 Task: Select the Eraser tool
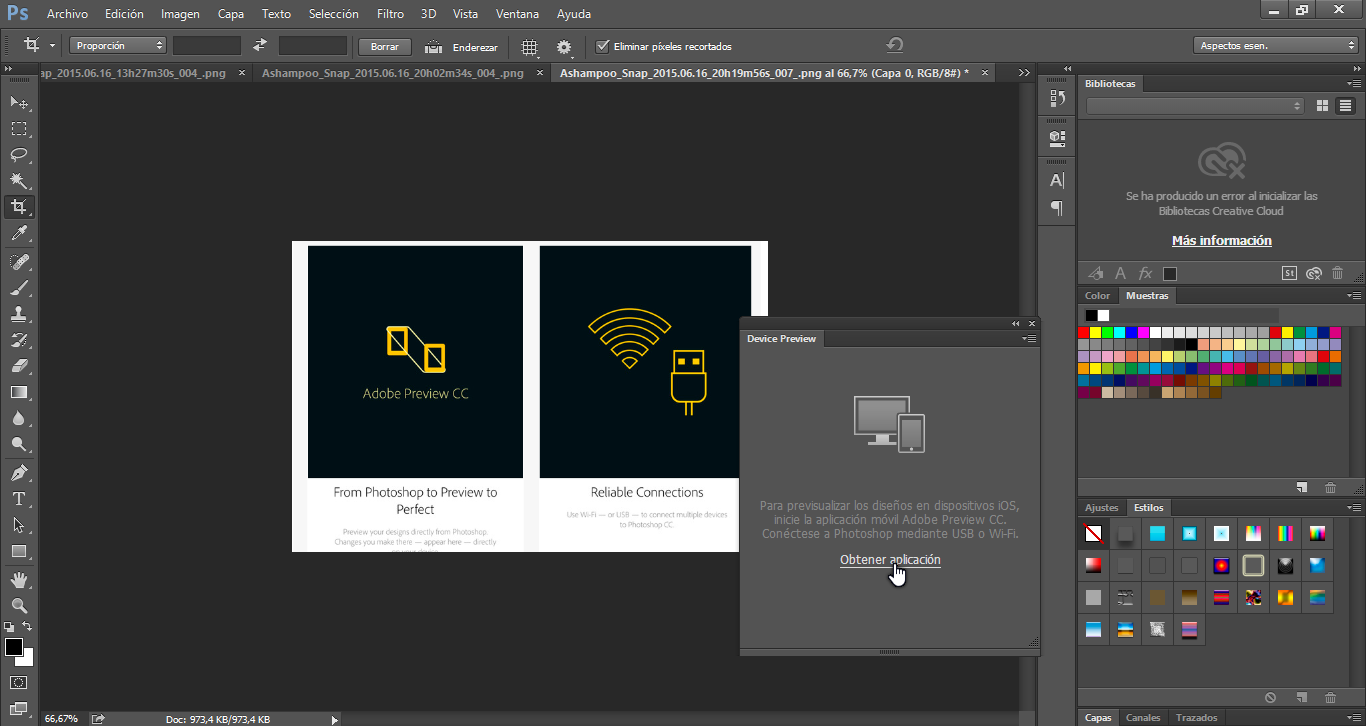[x=19, y=366]
